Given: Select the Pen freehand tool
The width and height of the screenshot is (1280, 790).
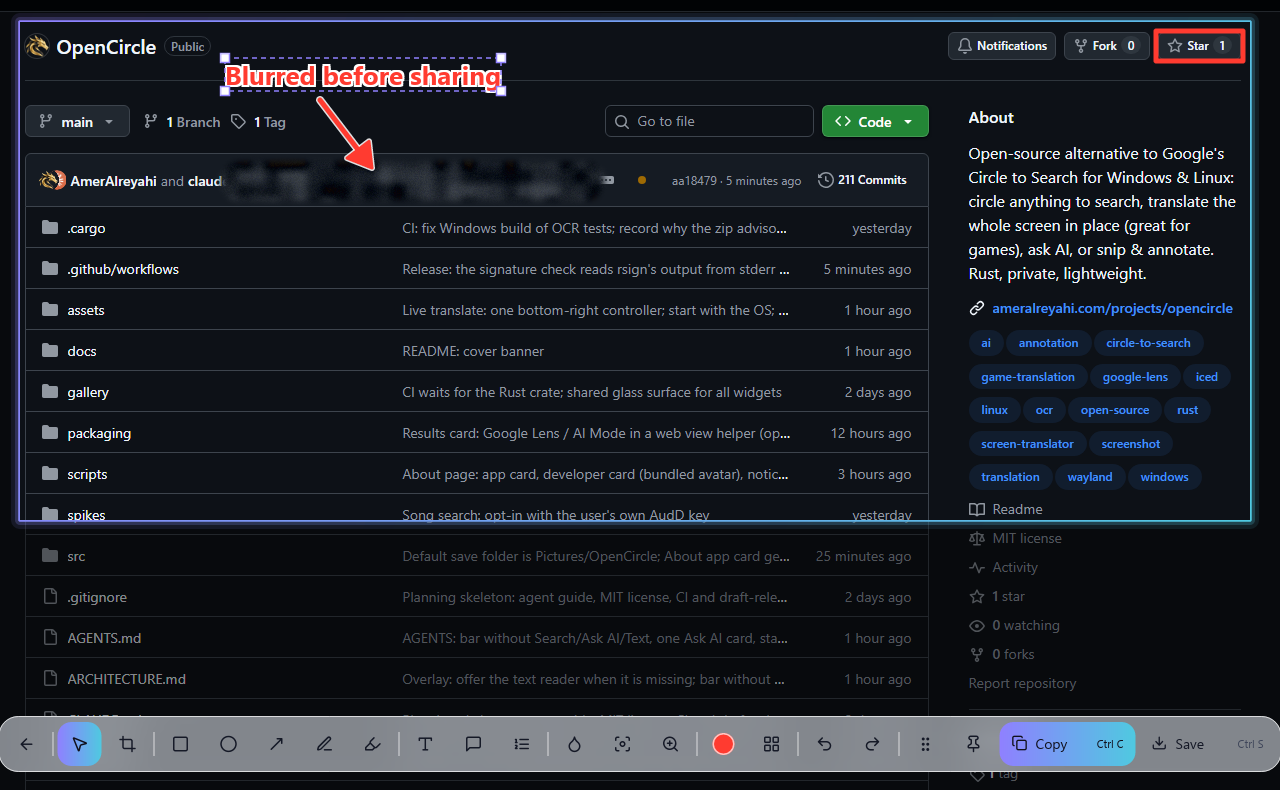Looking at the screenshot, I should 324,744.
